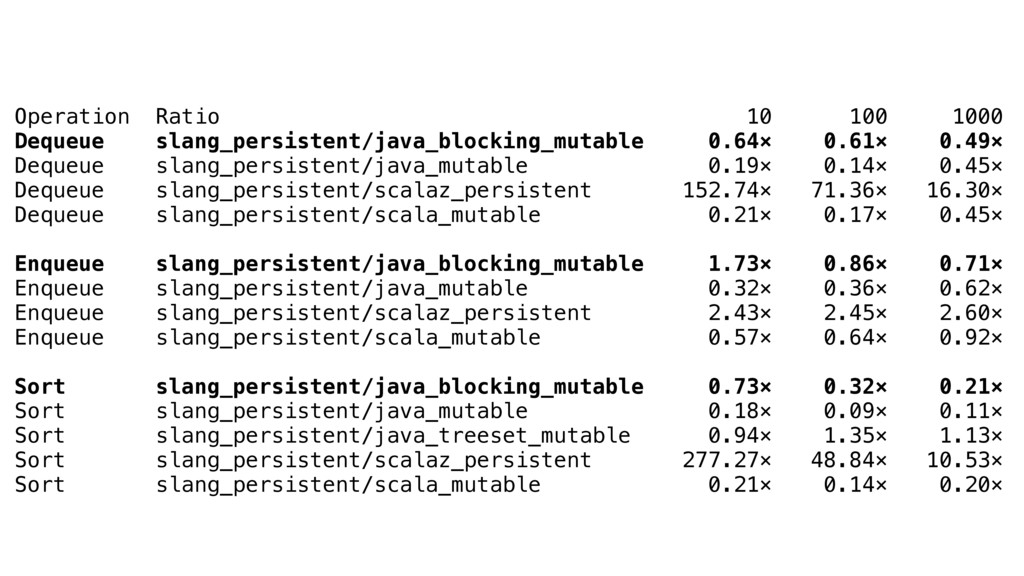Click the 2.60× Enqueue value

click(x=970, y=313)
